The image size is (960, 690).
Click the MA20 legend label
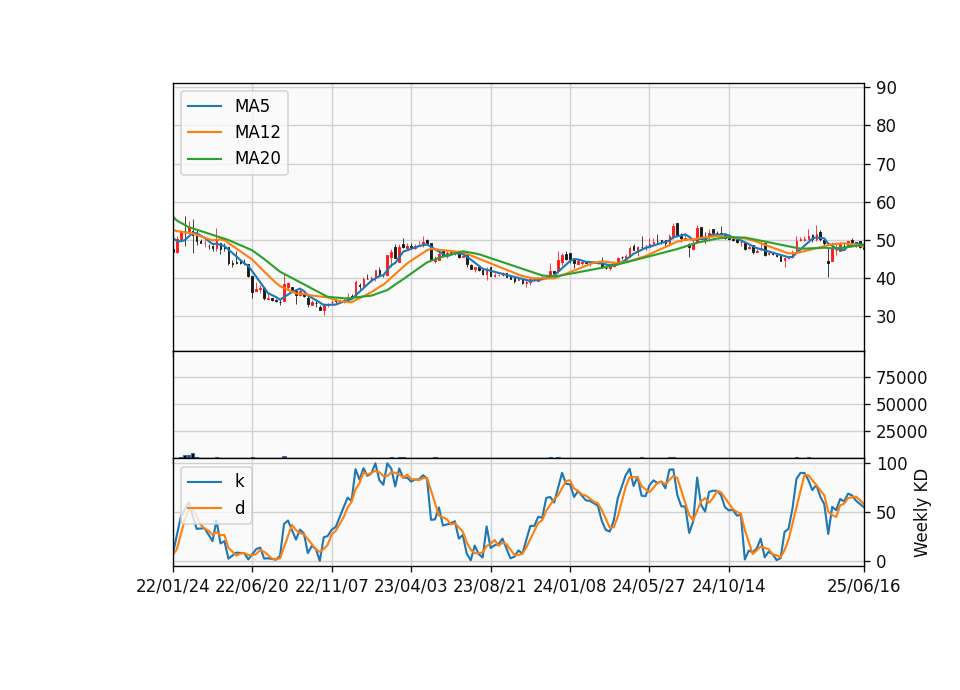pos(257,158)
